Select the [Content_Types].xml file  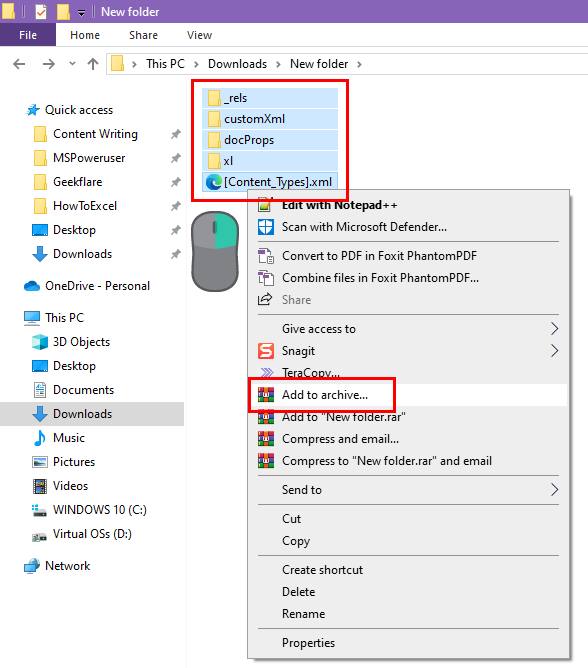[x=270, y=182]
